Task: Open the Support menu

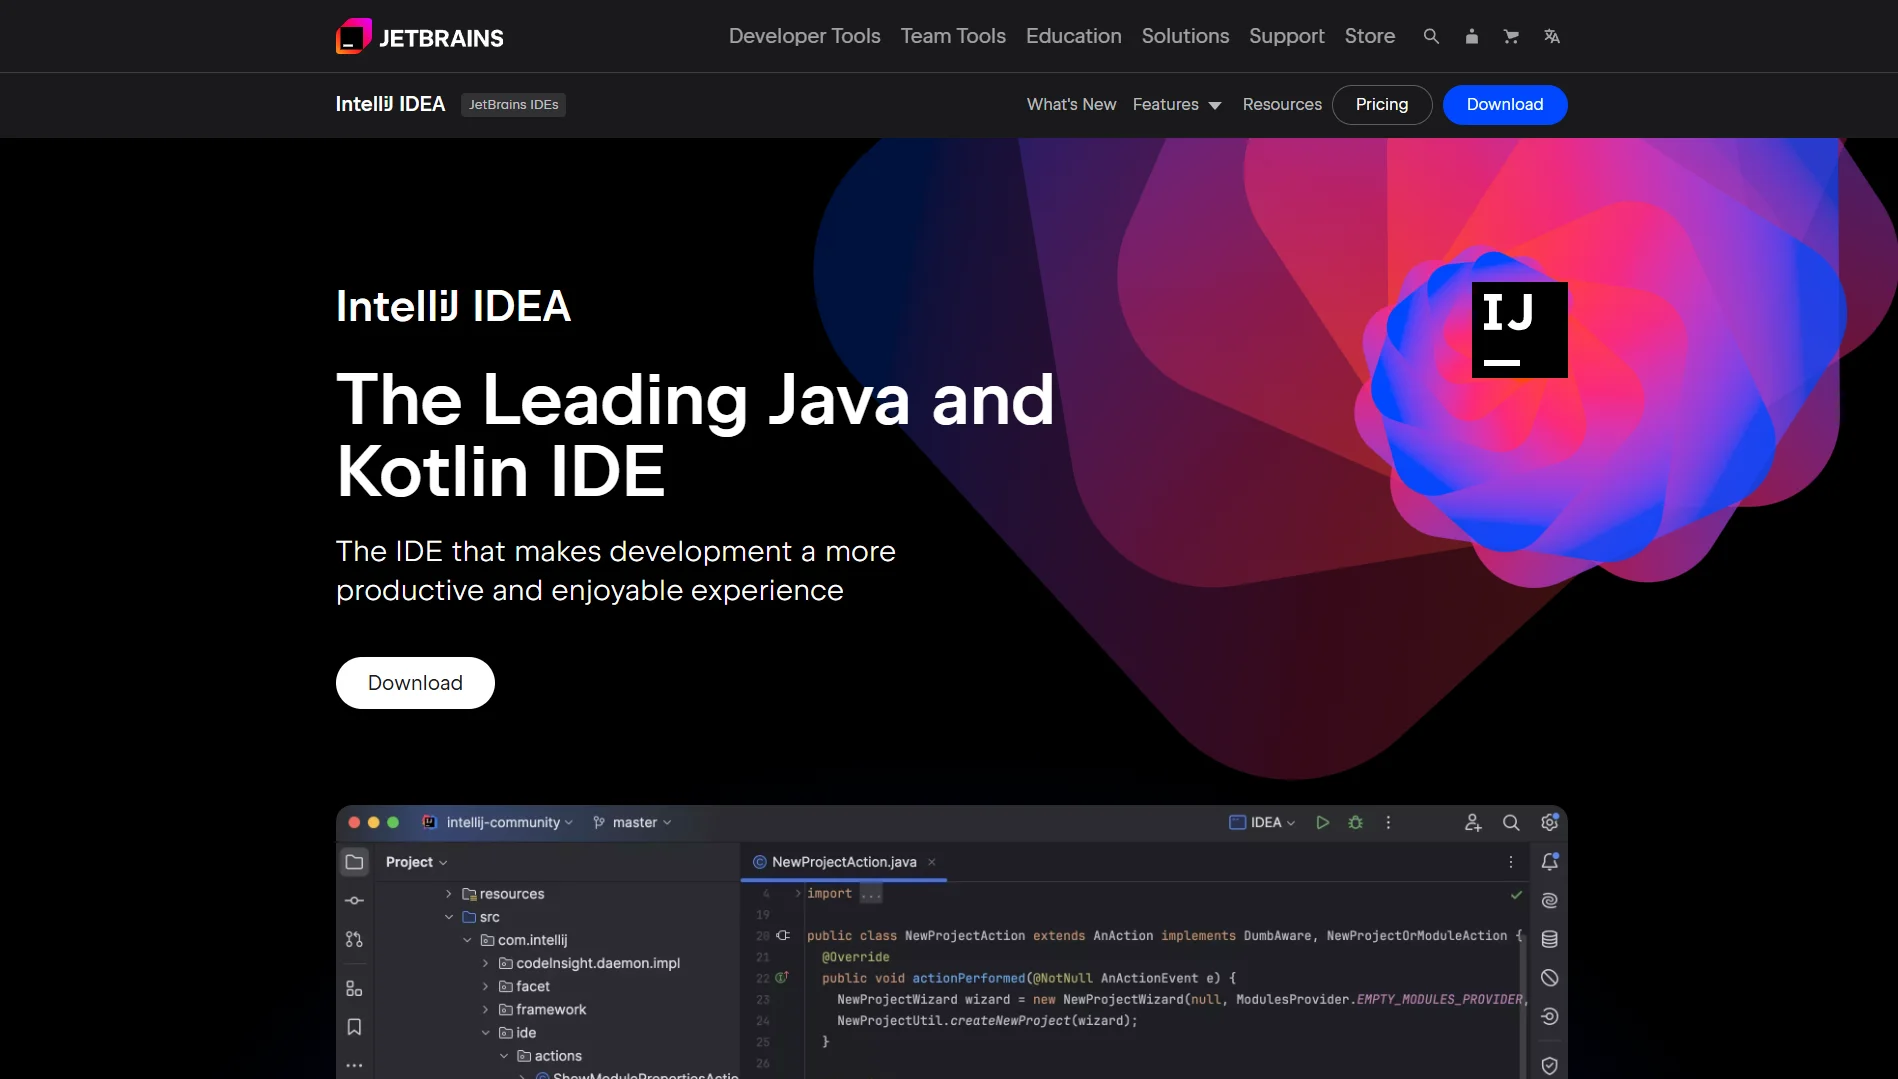Action: click(x=1286, y=36)
